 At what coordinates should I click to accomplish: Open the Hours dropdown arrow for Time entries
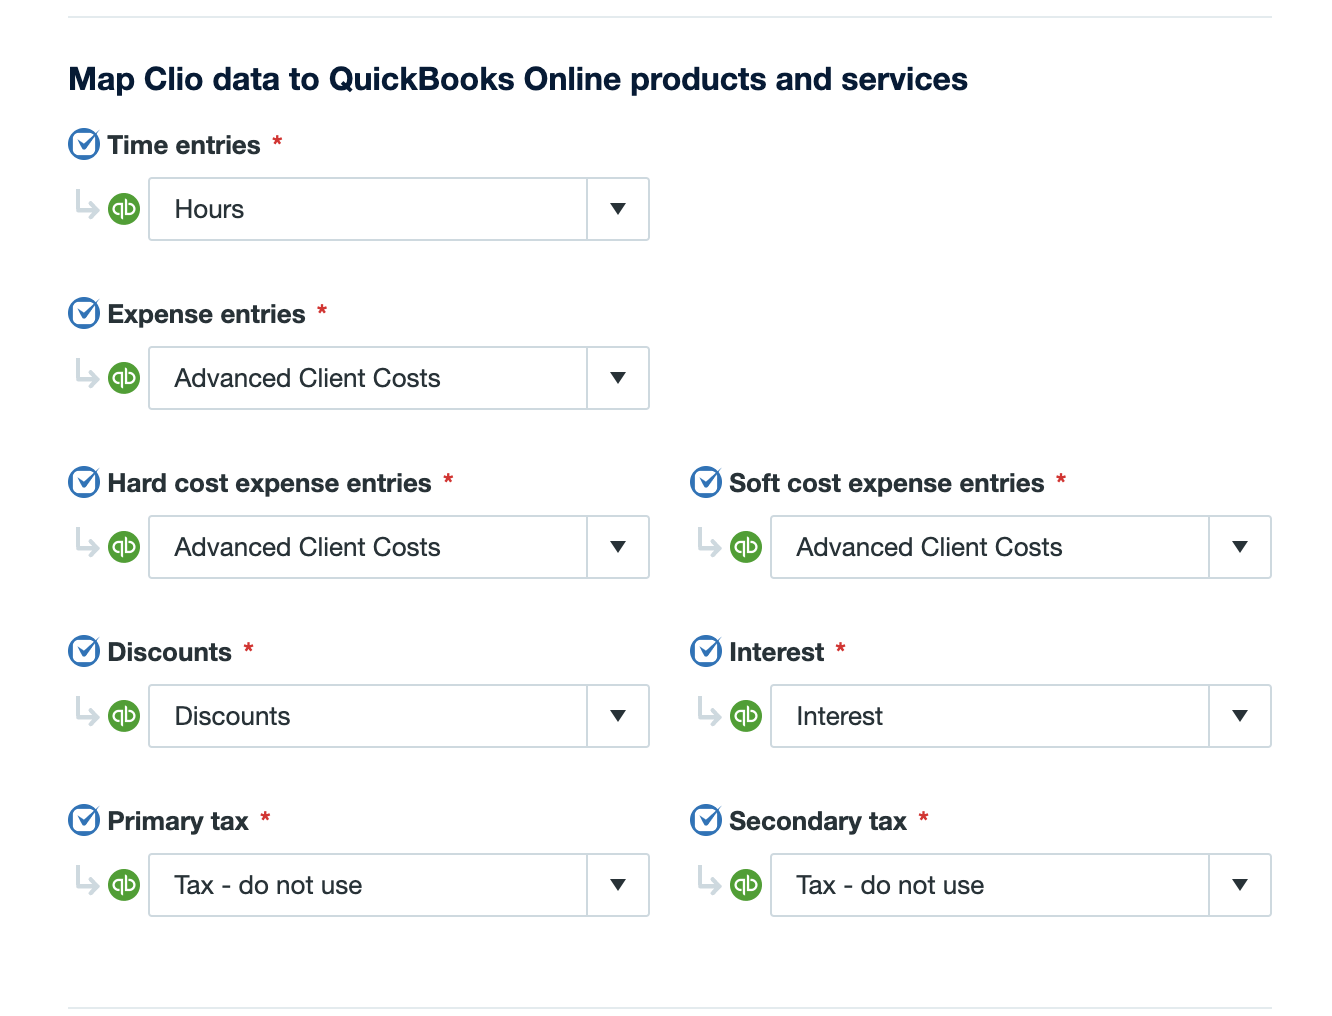(618, 209)
